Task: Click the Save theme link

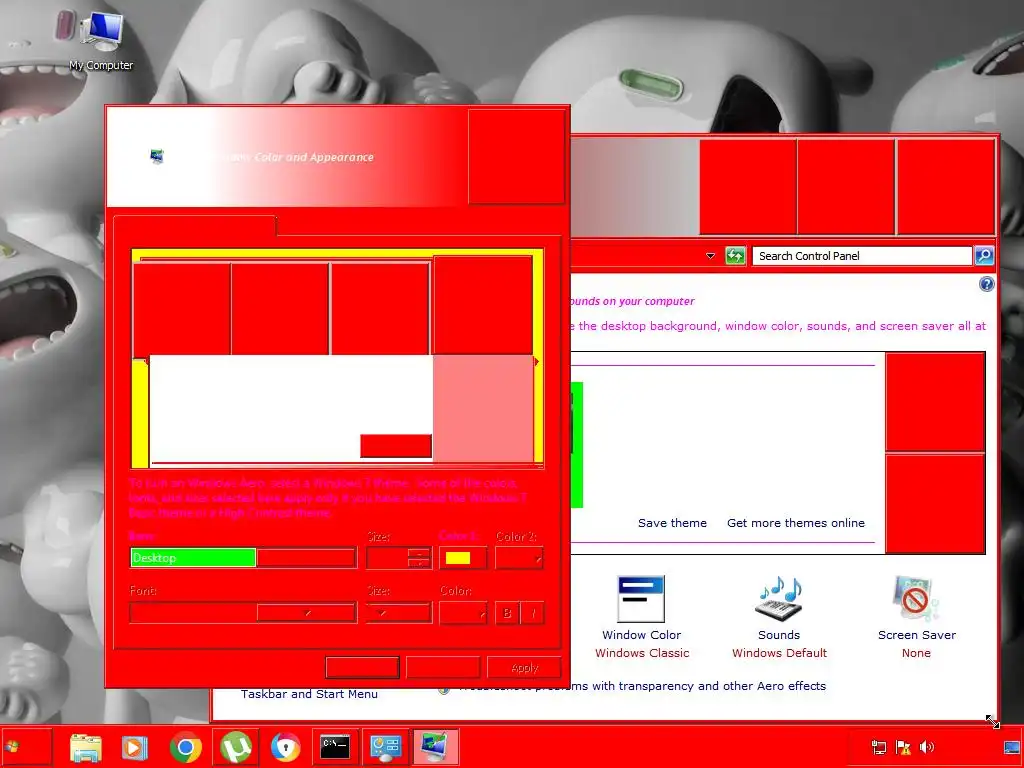Action: [672, 523]
